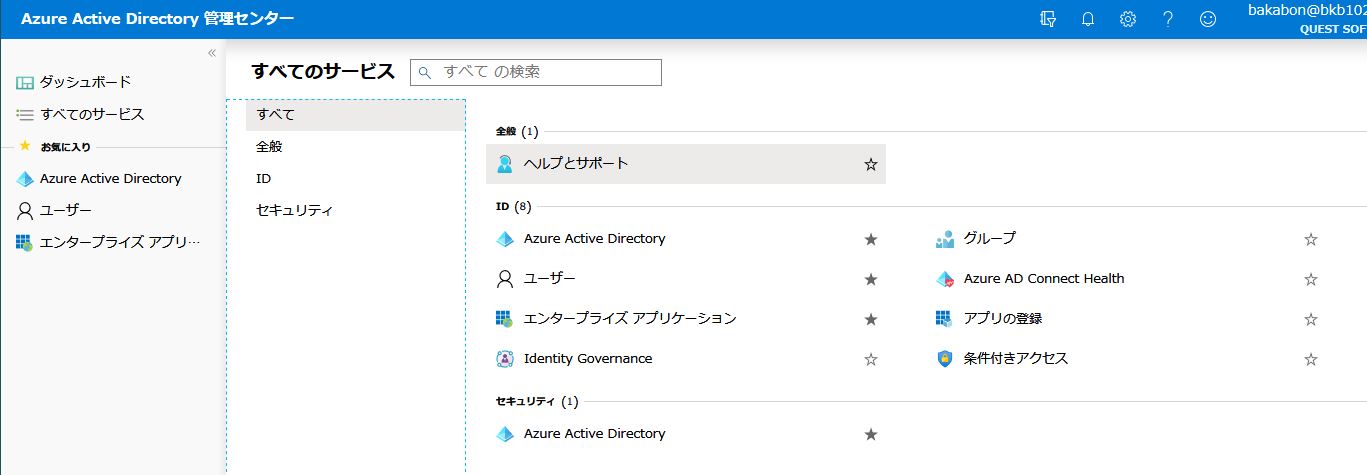This screenshot has width=1367, height=475.
Task: Toggle star for Azure Active Directory under セキュリティ
Action: point(871,434)
